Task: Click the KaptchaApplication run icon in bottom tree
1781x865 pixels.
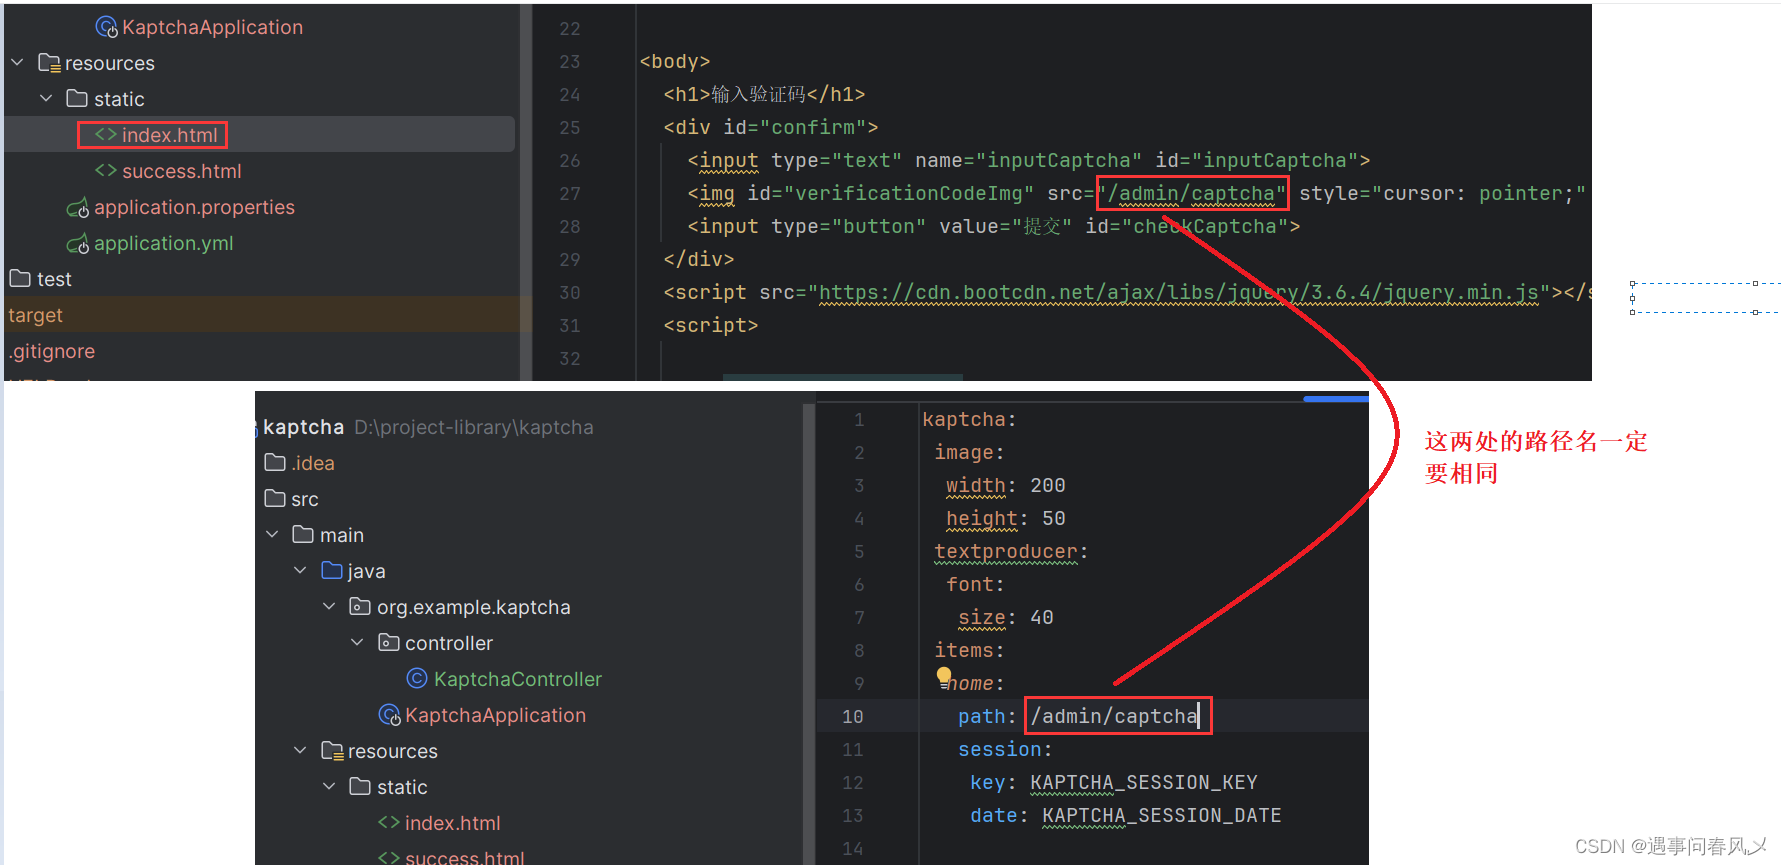Action: click(x=390, y=715)
